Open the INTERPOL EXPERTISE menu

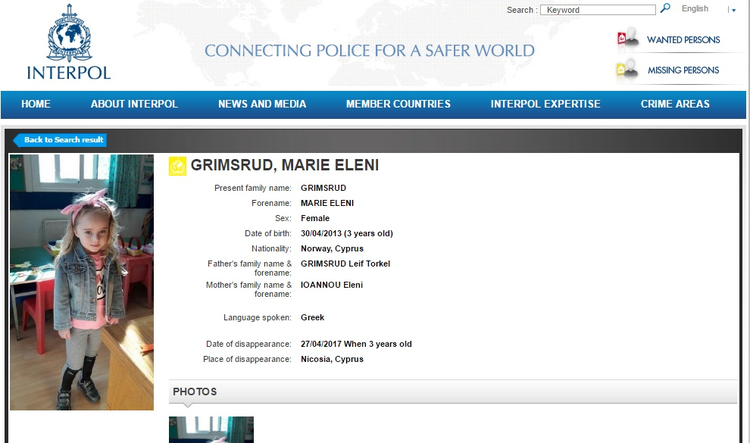545,104
